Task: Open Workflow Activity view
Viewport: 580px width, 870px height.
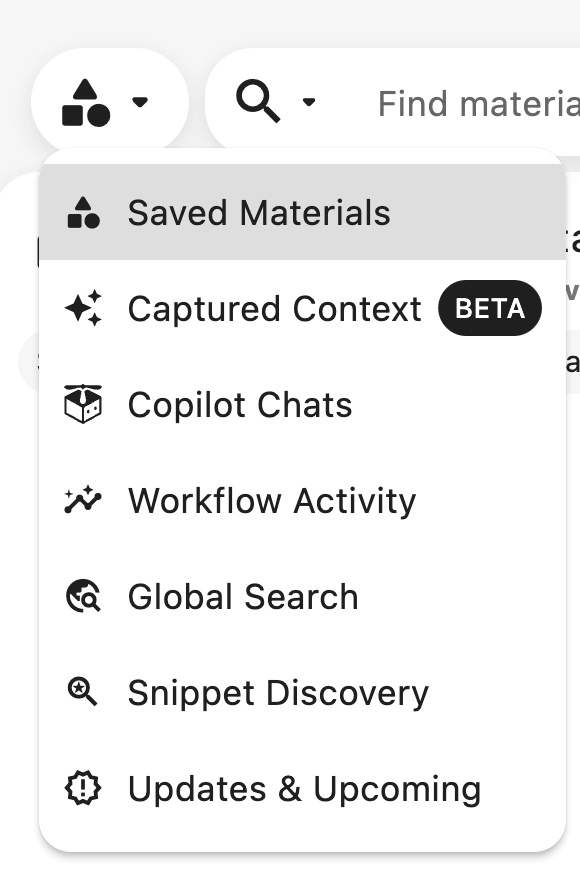Action: tap(271, 500)
